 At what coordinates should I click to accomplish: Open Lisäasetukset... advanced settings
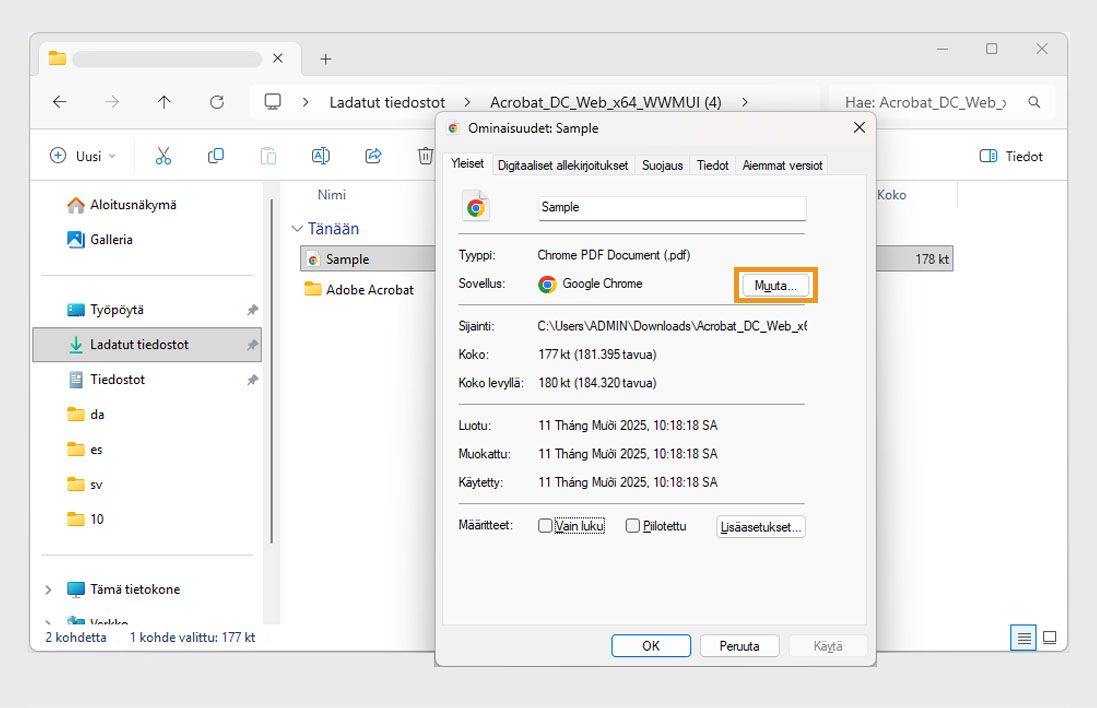point(760,527)
